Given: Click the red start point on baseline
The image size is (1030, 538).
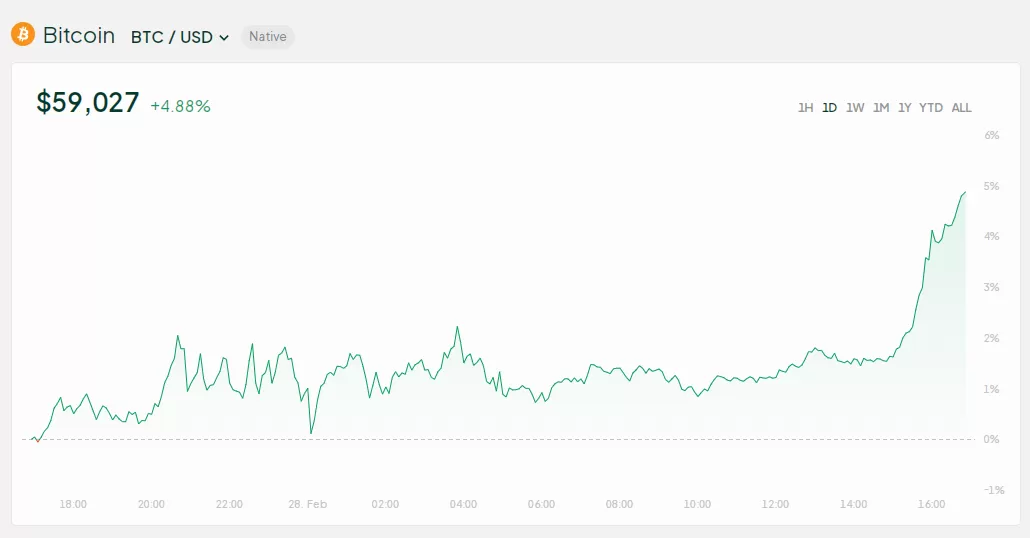Looking at the screenshot, I should (37, 441).
